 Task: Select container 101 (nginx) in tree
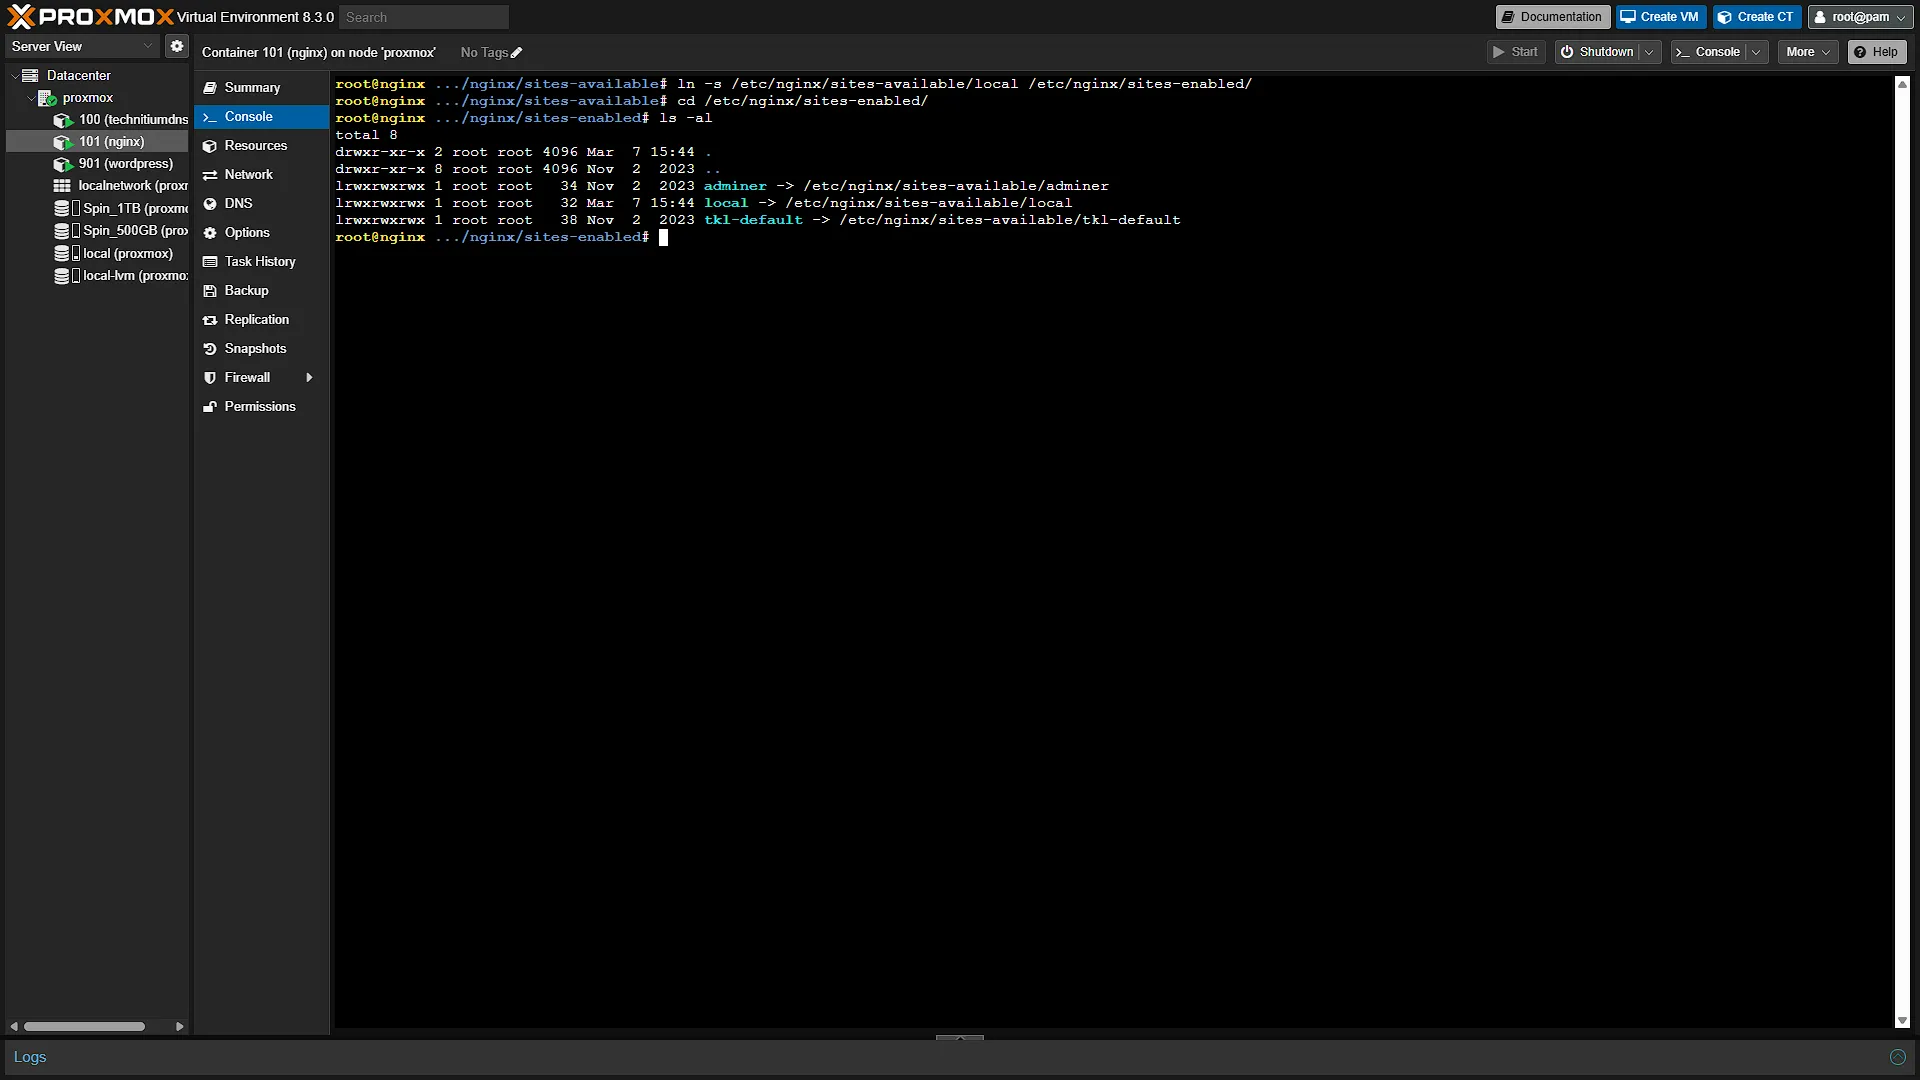click(99, 142)
